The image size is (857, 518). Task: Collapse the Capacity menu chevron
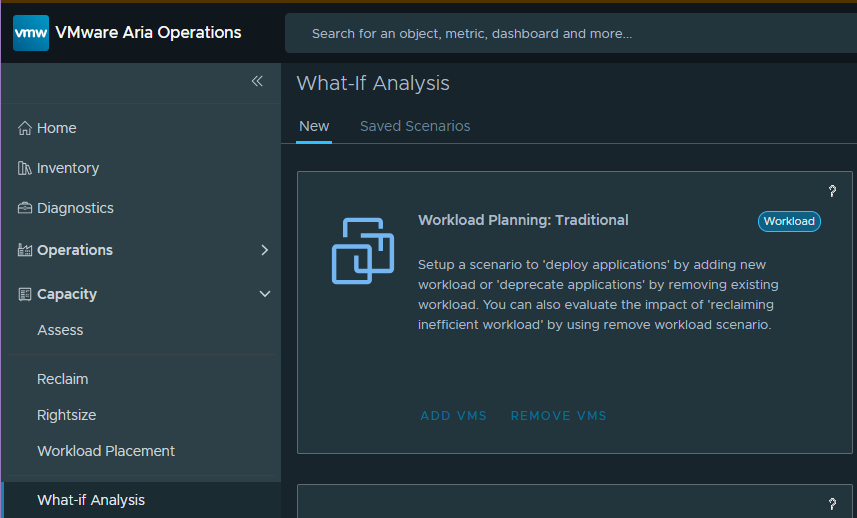click(x=265, y=294)
